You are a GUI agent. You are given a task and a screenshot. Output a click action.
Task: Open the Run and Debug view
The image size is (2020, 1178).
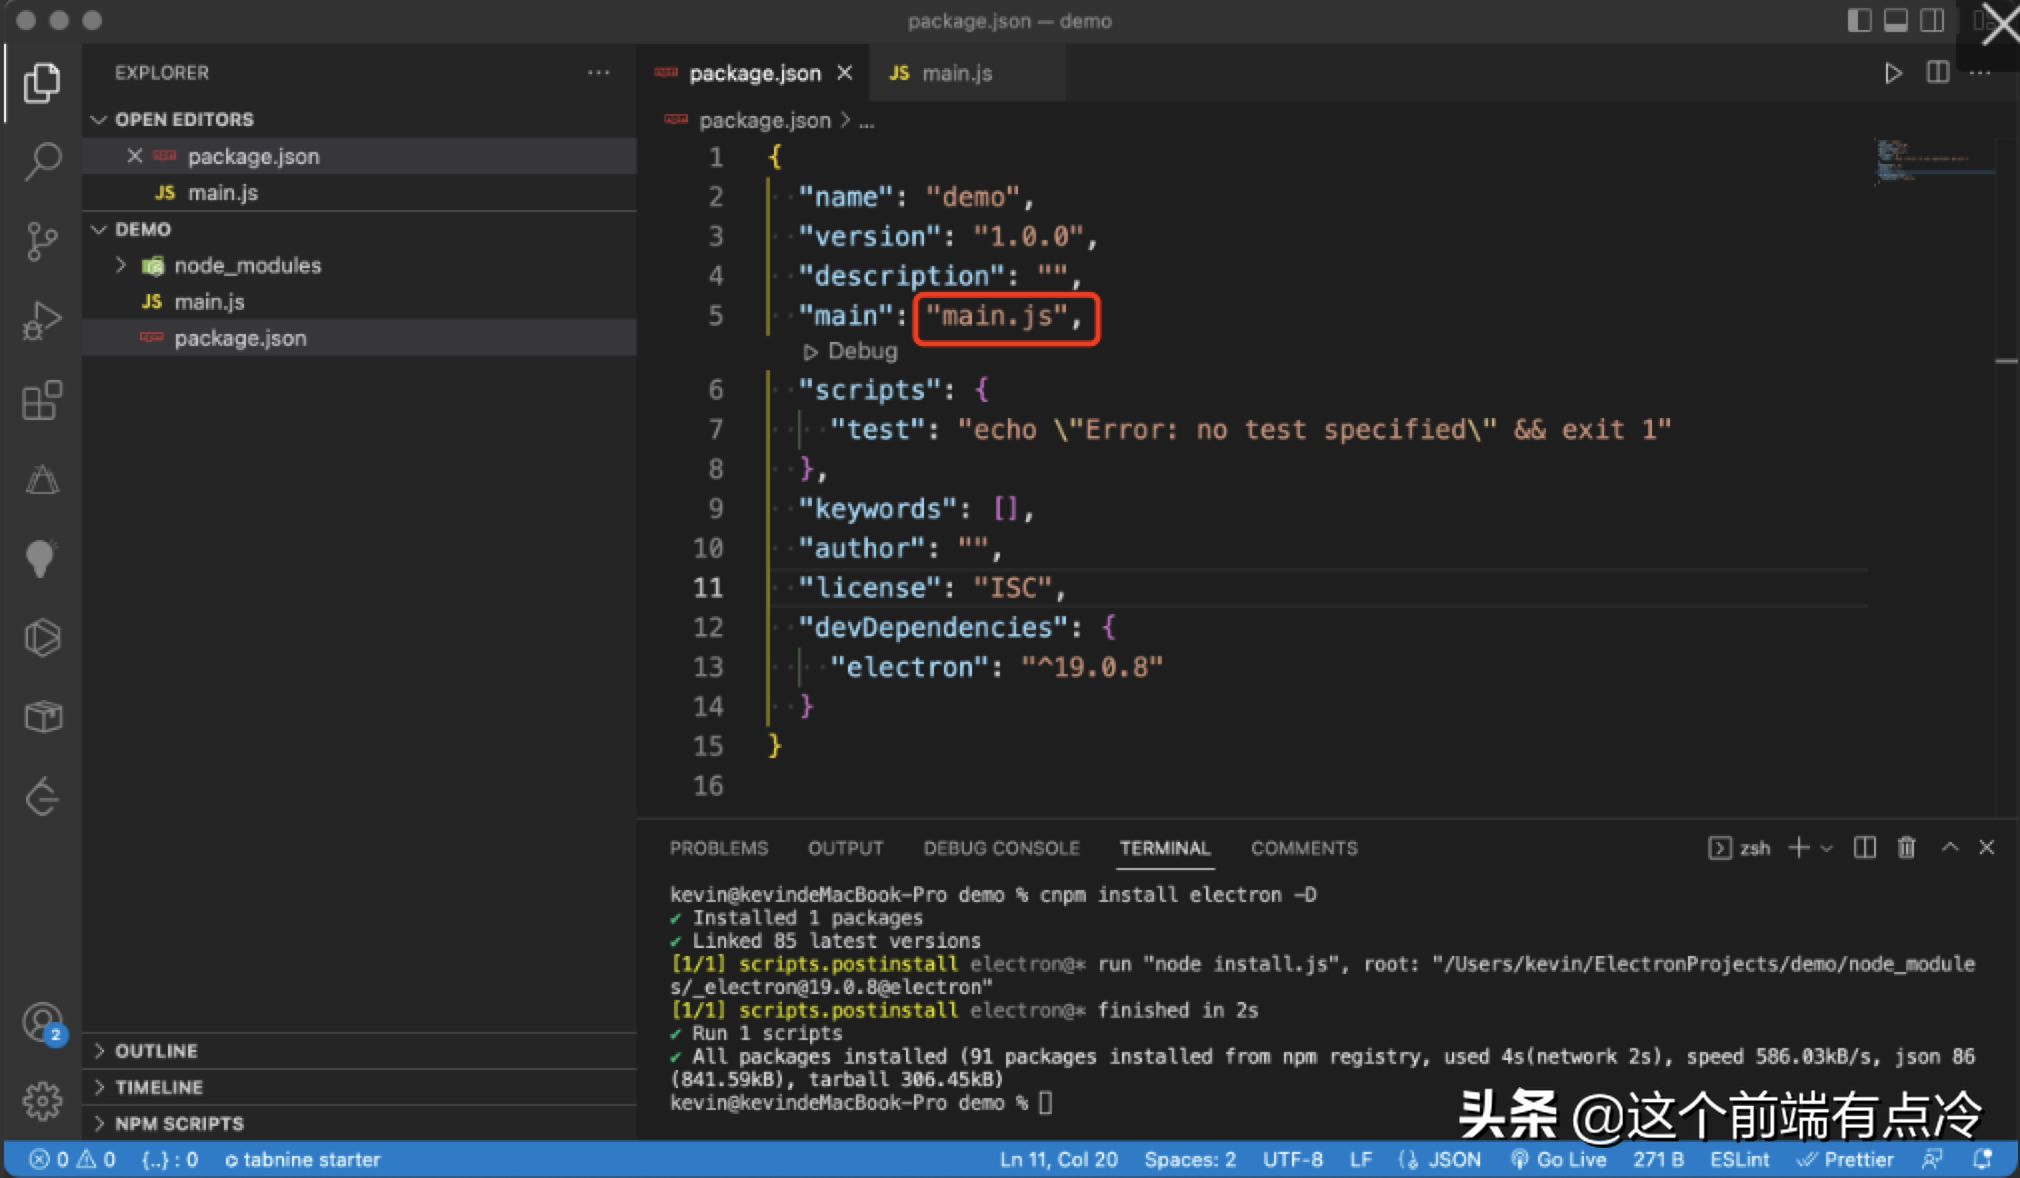click(x=41, y=321)
